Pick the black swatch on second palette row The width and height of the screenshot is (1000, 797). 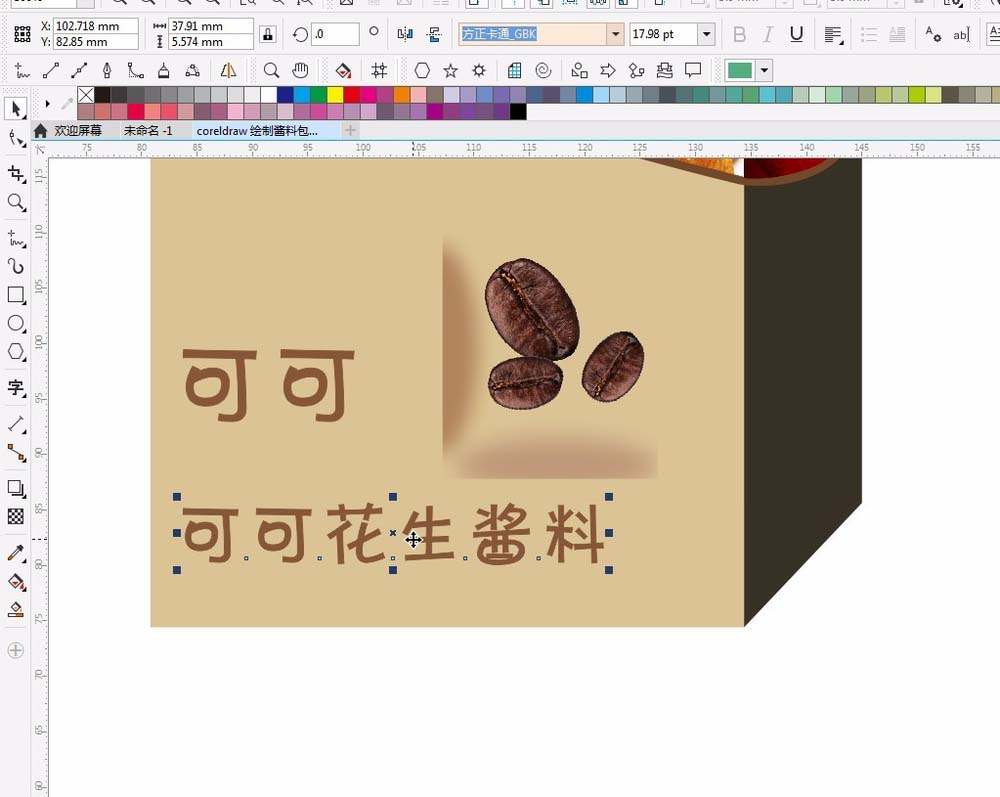click(x=518, y=112)
